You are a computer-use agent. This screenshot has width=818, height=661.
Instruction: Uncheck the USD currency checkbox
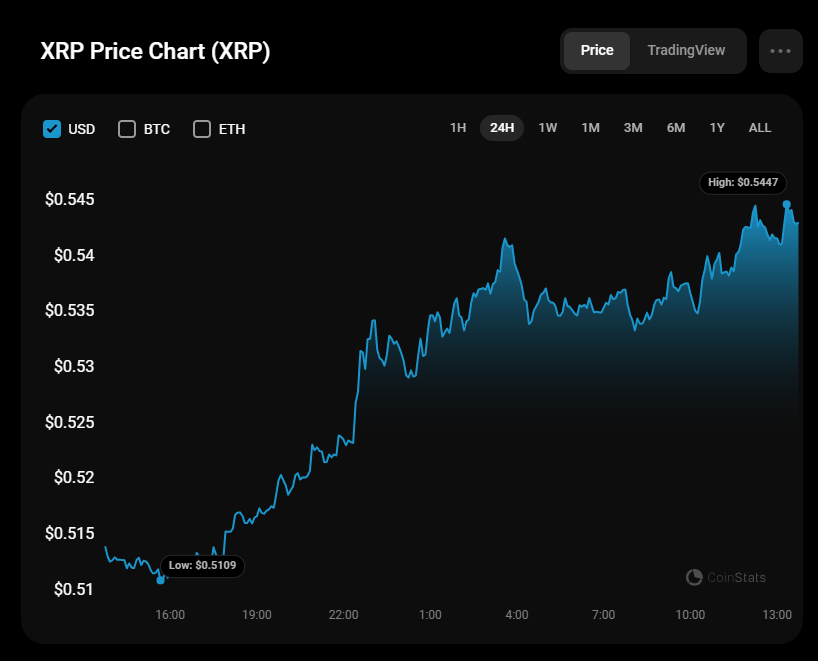(52, 129)
